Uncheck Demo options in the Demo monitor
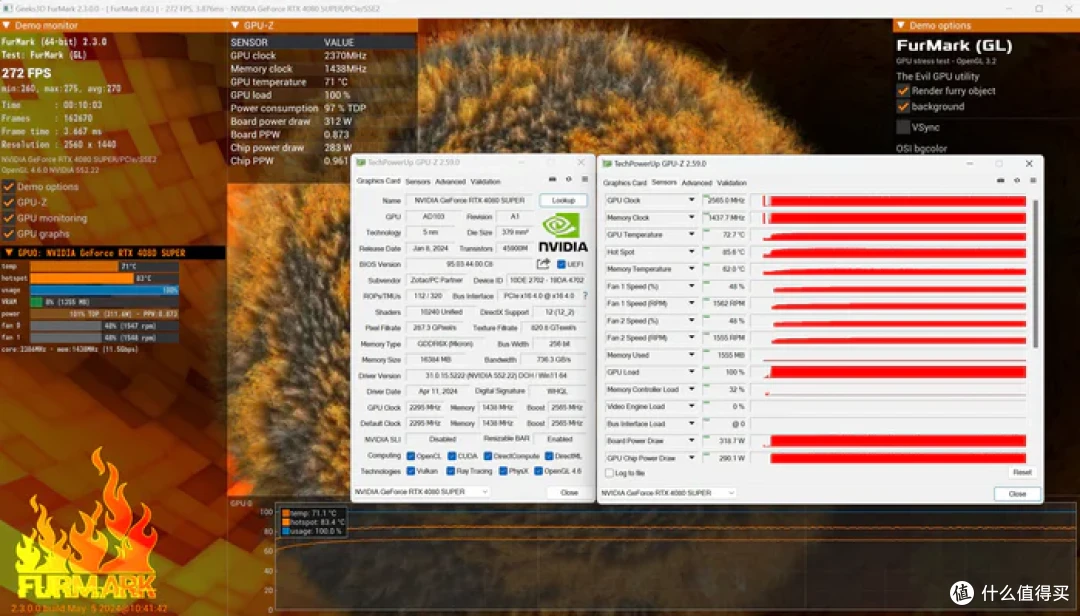The image size is (1080, 616). [x=9, y=187]
